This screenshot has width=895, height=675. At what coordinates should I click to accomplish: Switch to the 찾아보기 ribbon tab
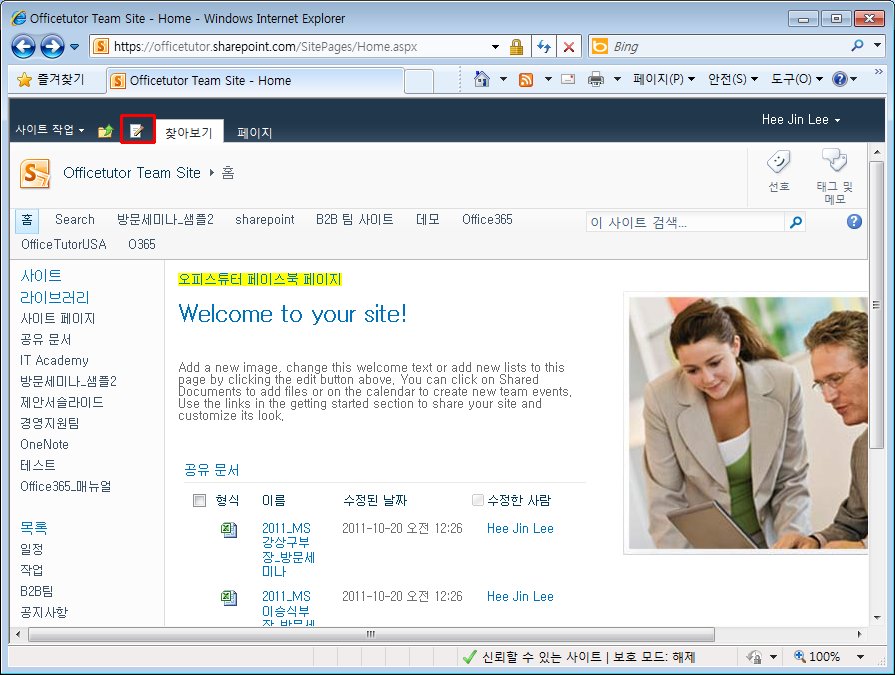pos(189,133)
